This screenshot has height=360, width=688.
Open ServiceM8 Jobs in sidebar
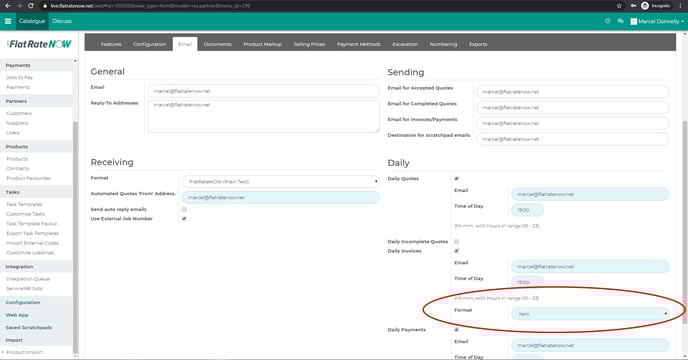pos(24,289)
